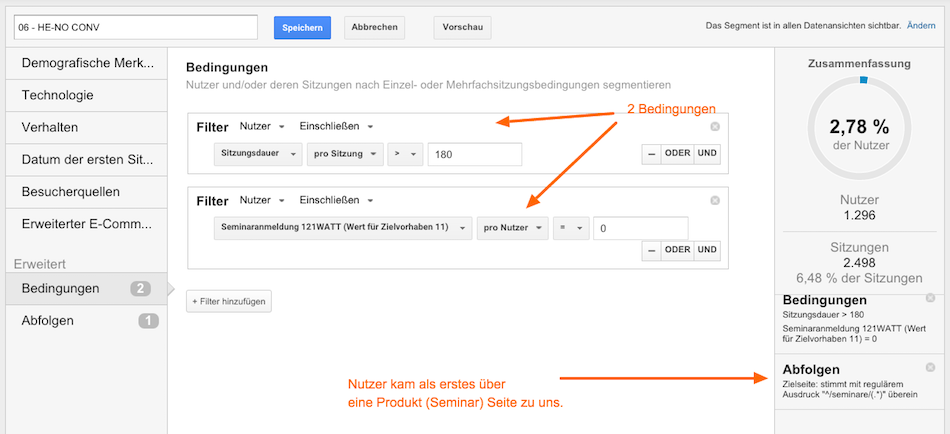Screen dimensions: 950x434
Task: Click minus button in Seminaranmeldung filter row
Action: click(x=651, y=250)
